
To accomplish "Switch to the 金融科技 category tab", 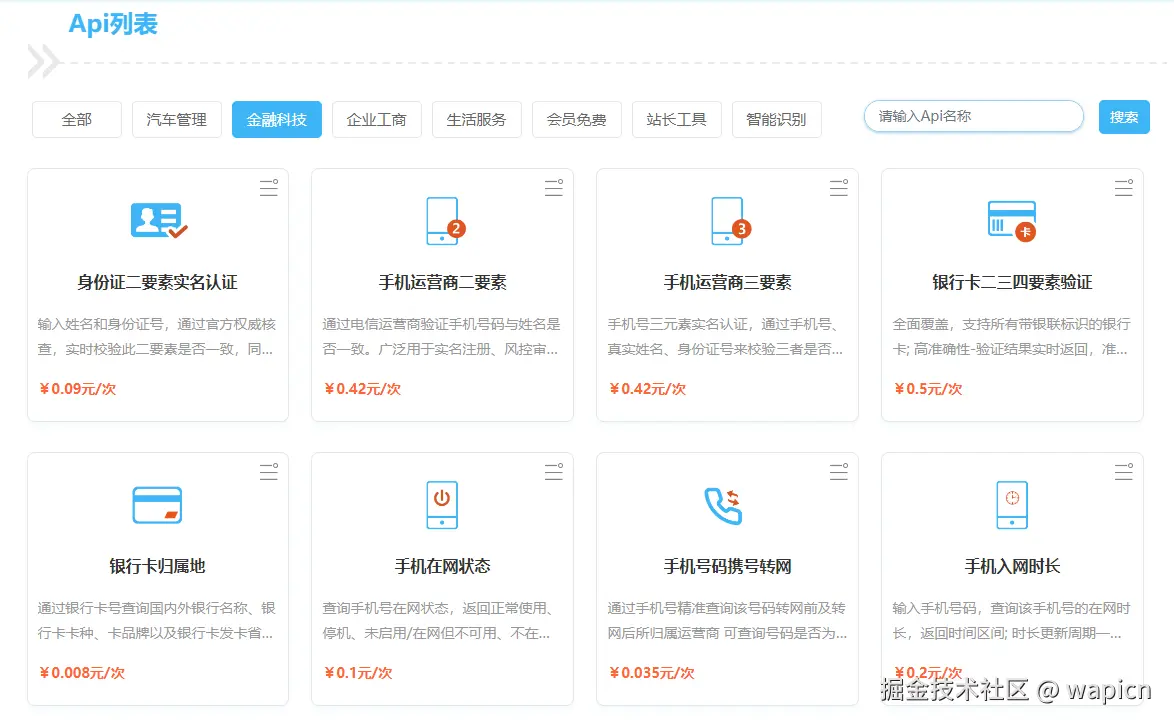I will tap(276, 118).
